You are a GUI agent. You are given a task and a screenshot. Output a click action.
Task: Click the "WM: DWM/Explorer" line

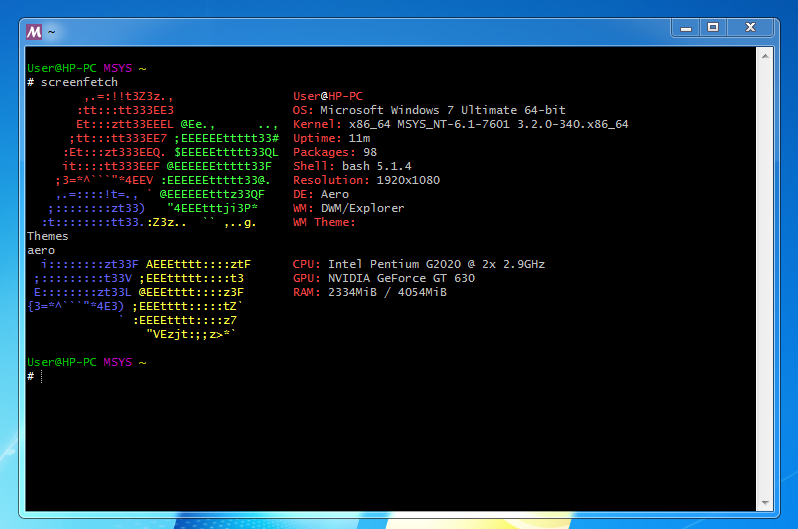tap(349, 208)
